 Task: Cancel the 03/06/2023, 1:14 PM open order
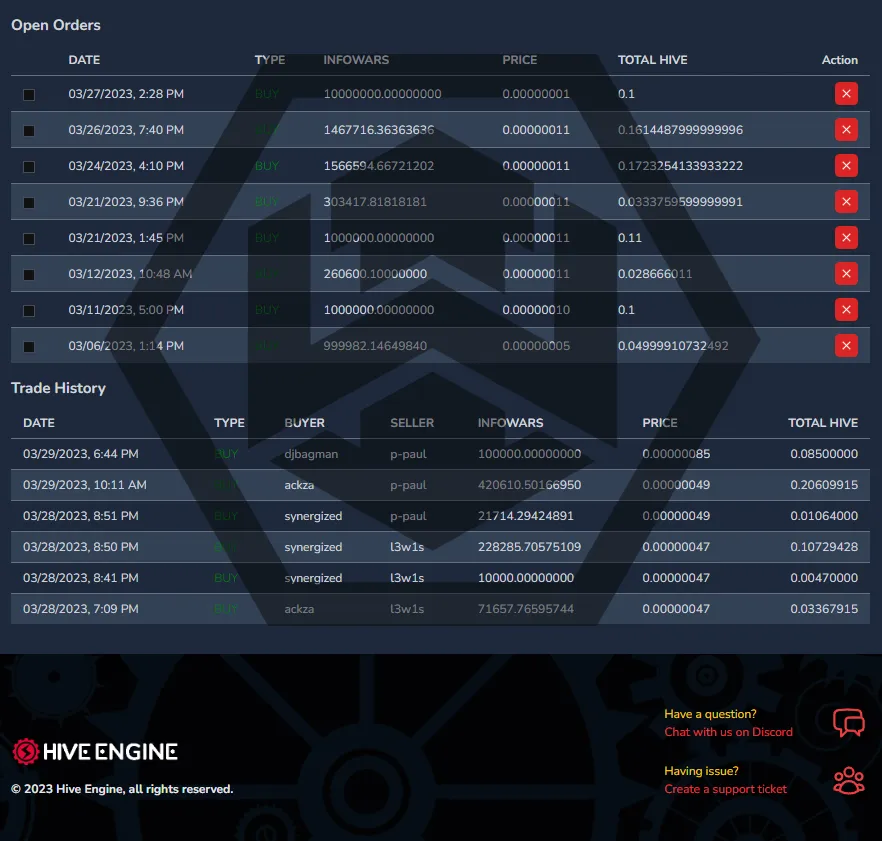tap(846, 346)
